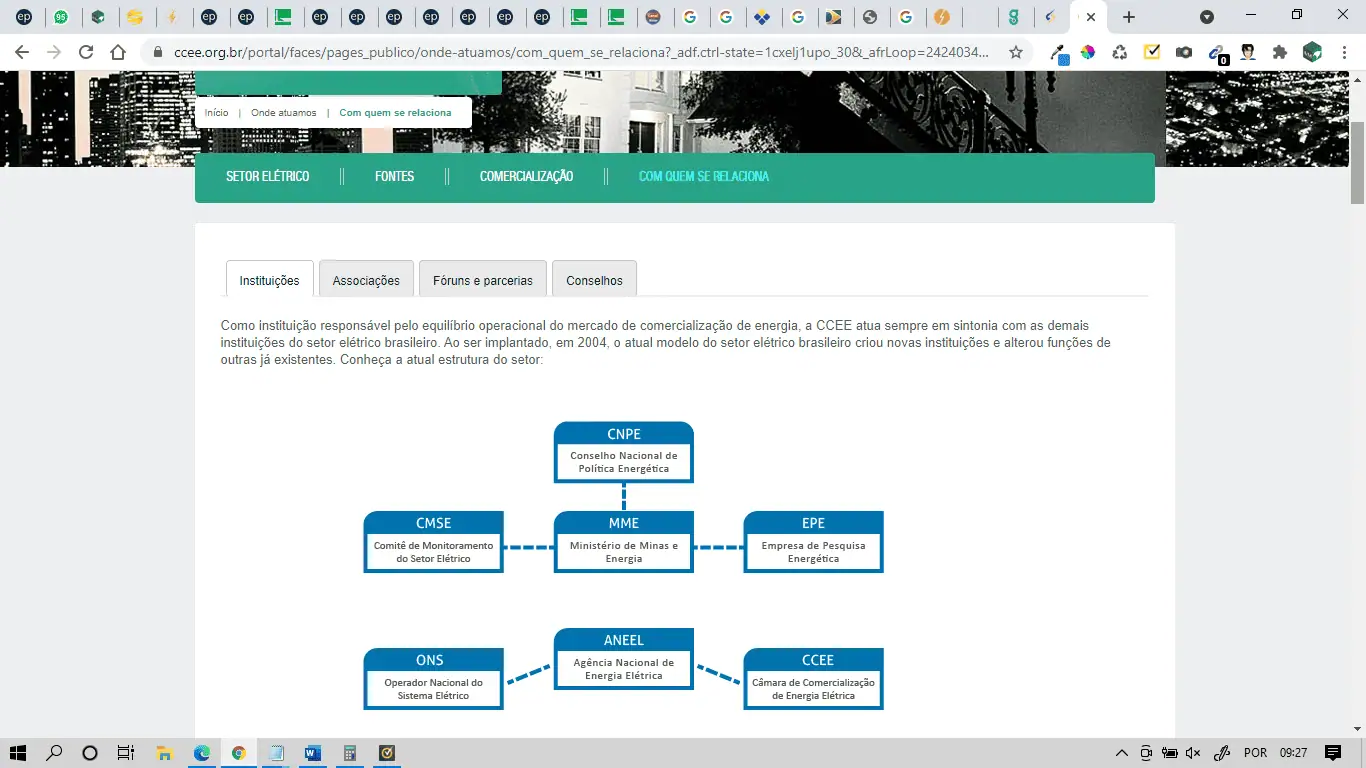Click the muted volume tray icon
Screen dimensions: 1366x768
1193,753
